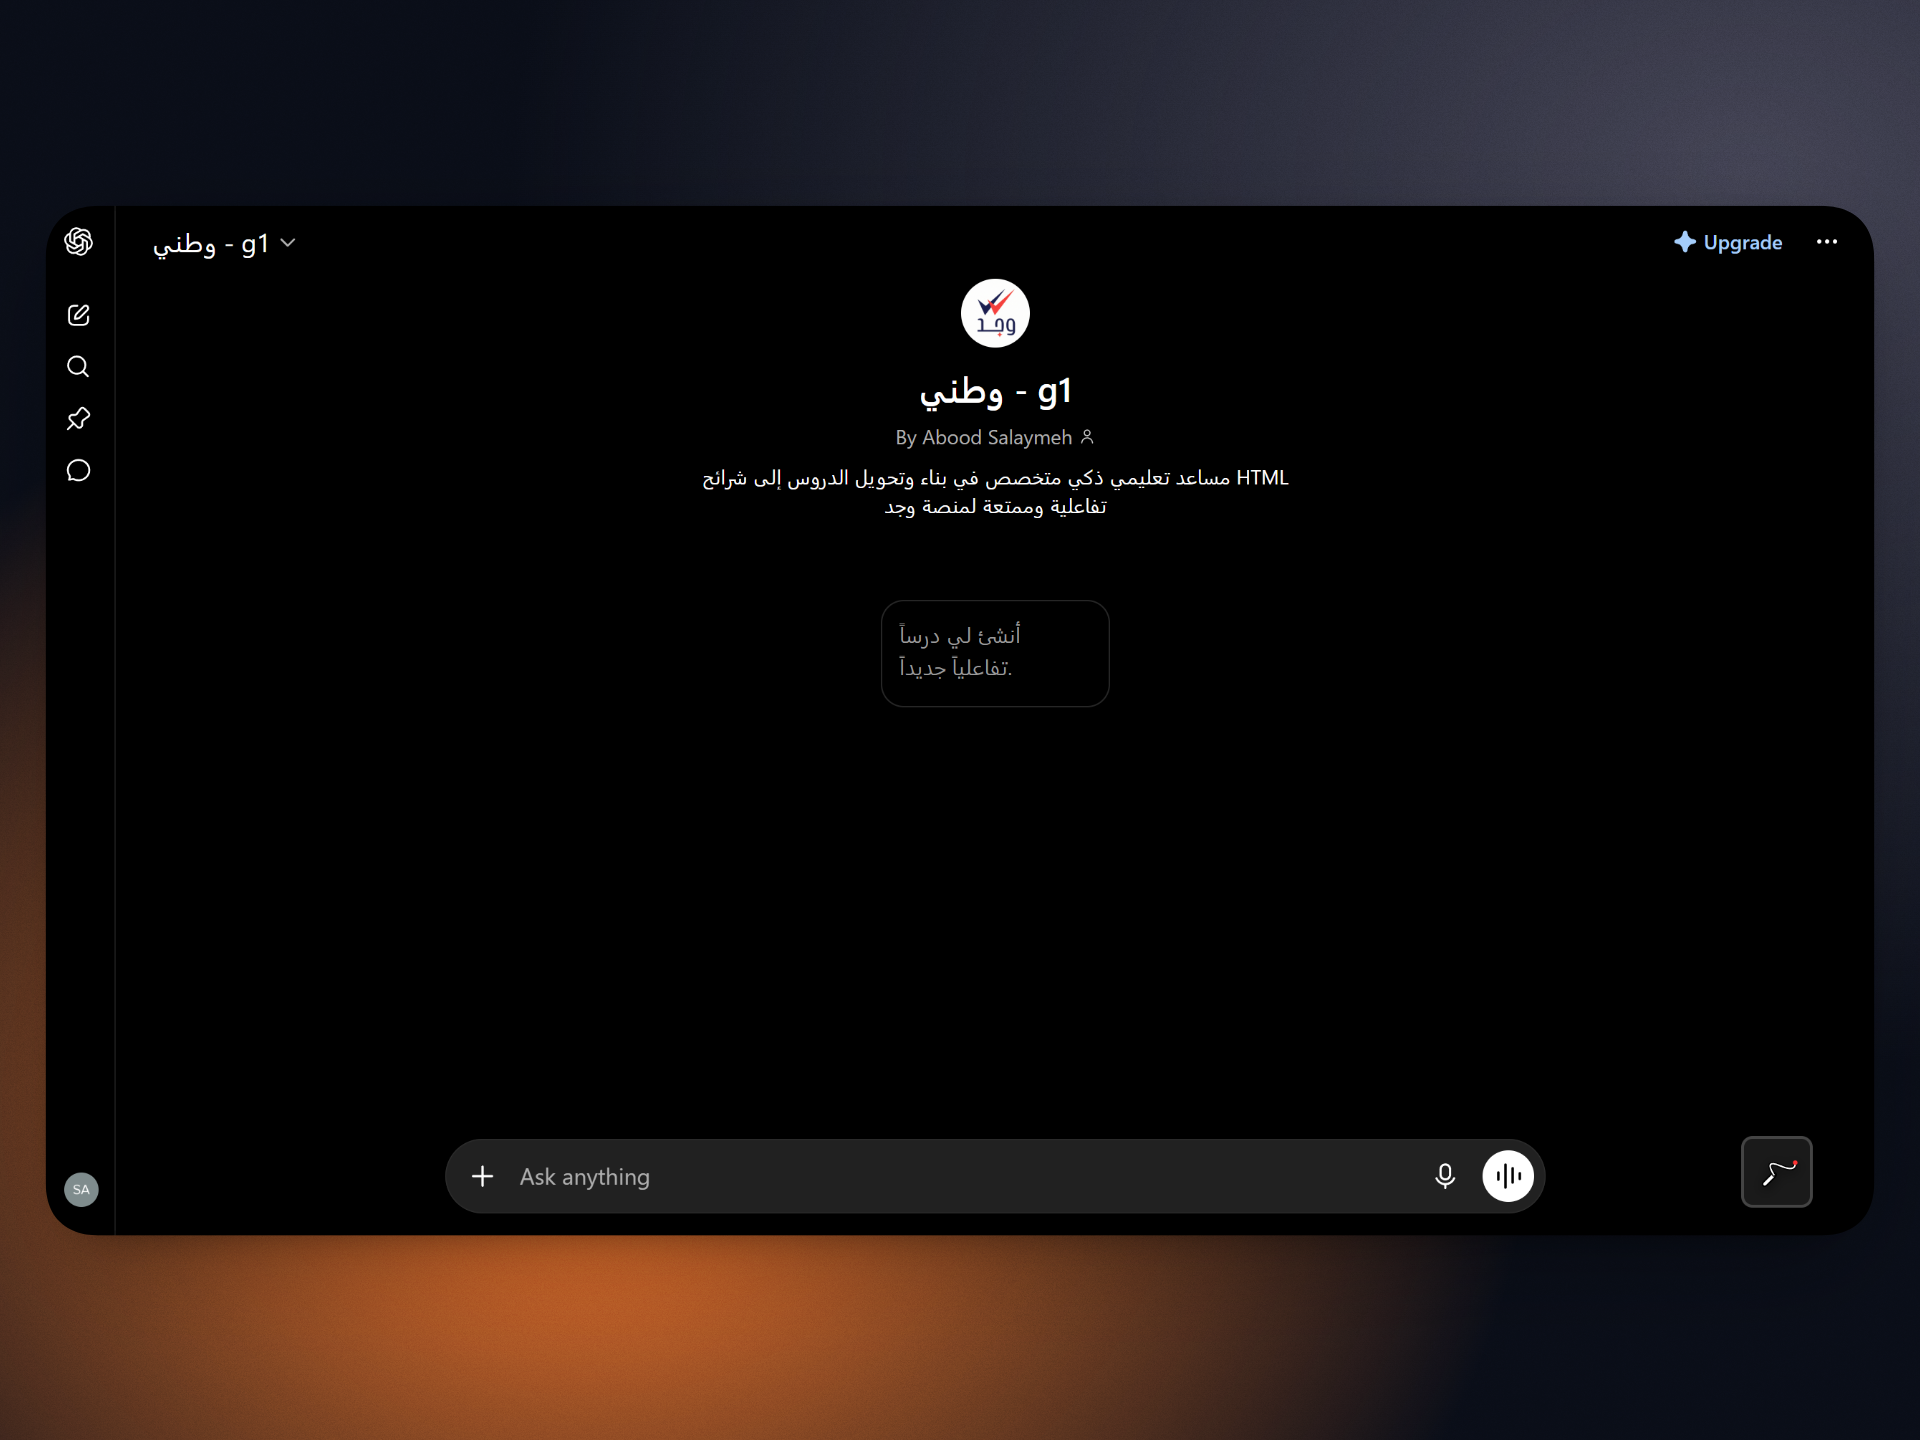
Task: Click the Upgrade button
Action: (x=1728, y=242)
